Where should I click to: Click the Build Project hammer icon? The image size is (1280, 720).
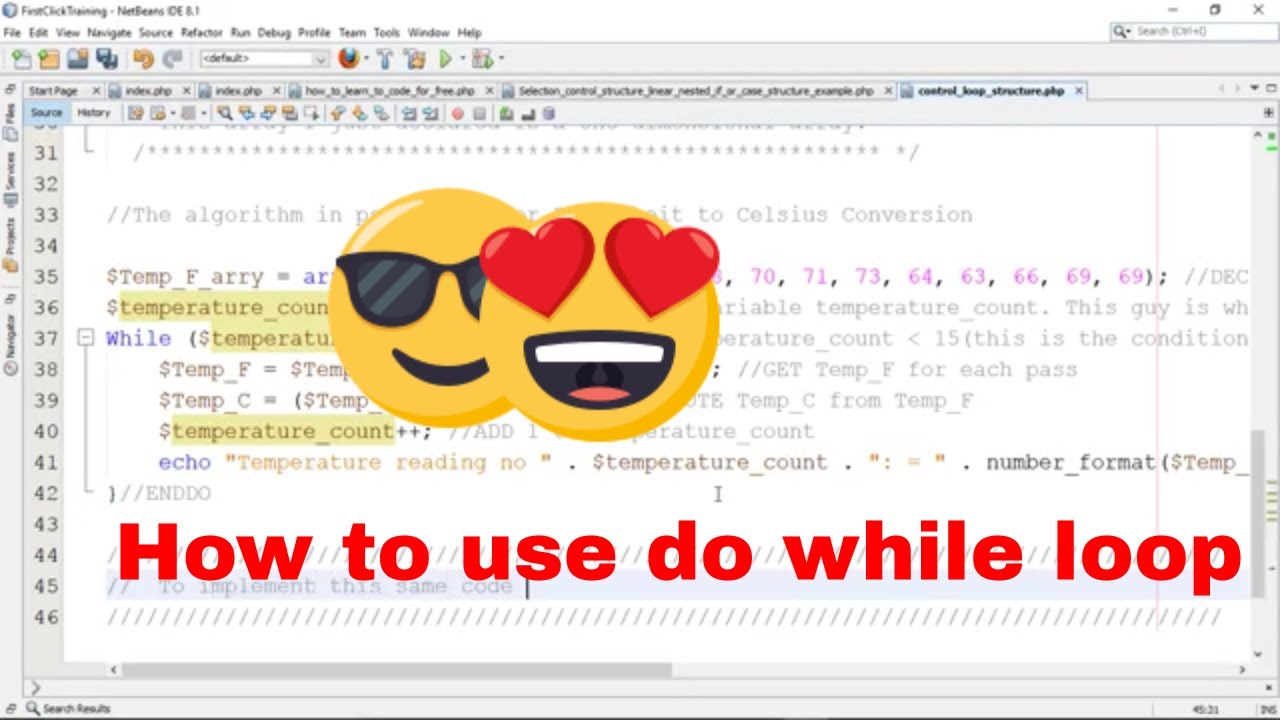point(384,59)
